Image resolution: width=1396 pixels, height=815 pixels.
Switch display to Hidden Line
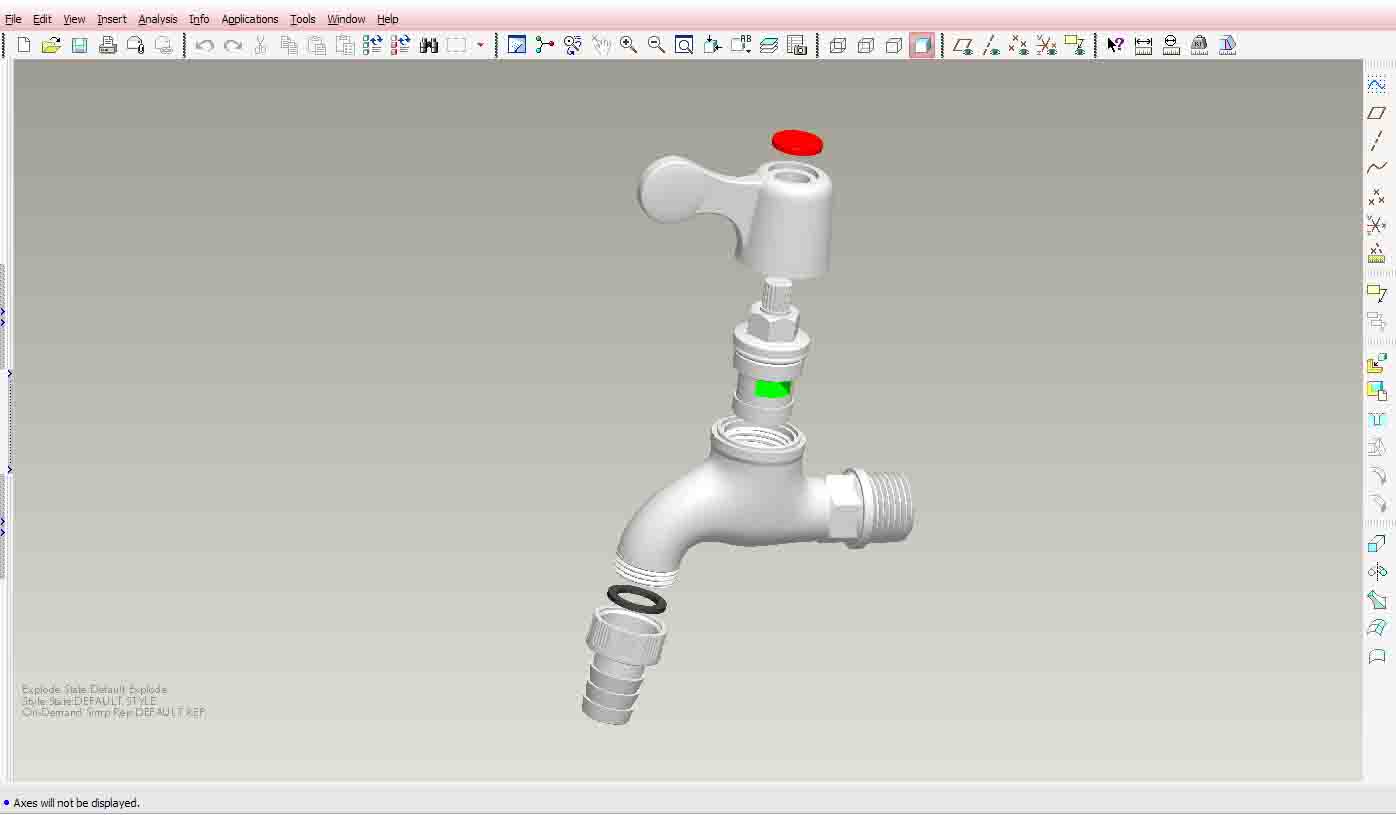[x=866, y=45]
